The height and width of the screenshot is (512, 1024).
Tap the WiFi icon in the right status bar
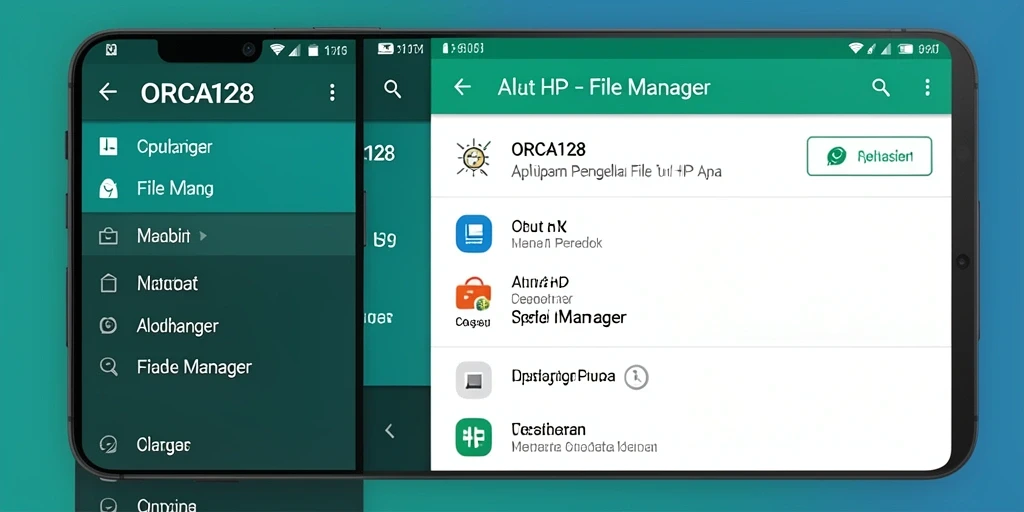pyautogui.click(x=856, y=48)
